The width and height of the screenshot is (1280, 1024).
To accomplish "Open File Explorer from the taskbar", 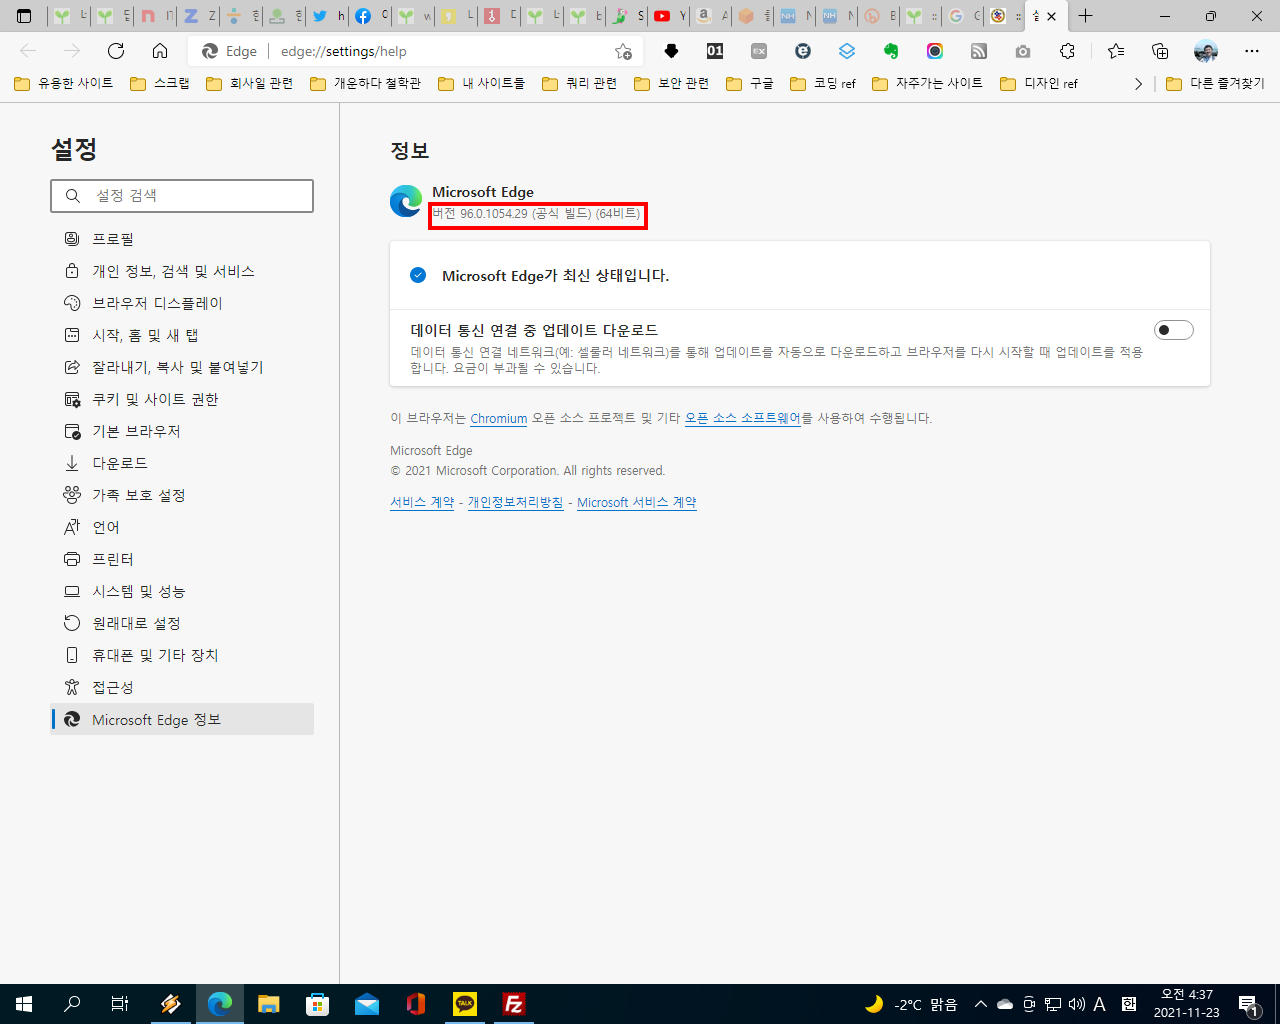I will [269, 1004].
